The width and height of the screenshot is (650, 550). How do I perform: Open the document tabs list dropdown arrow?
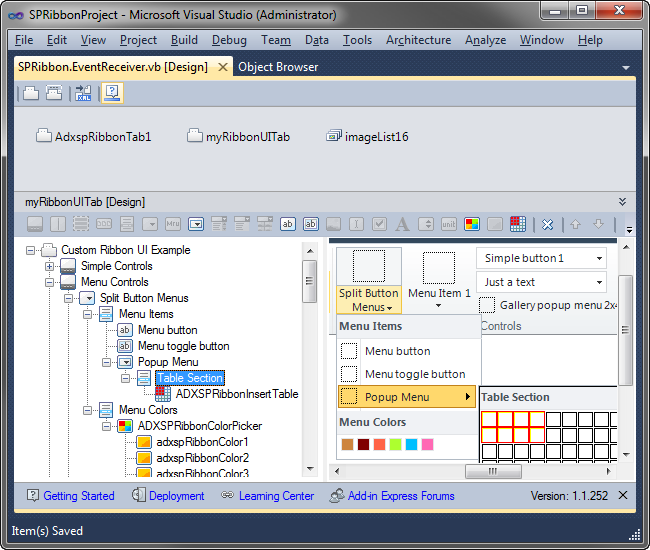tap(626, 68)
